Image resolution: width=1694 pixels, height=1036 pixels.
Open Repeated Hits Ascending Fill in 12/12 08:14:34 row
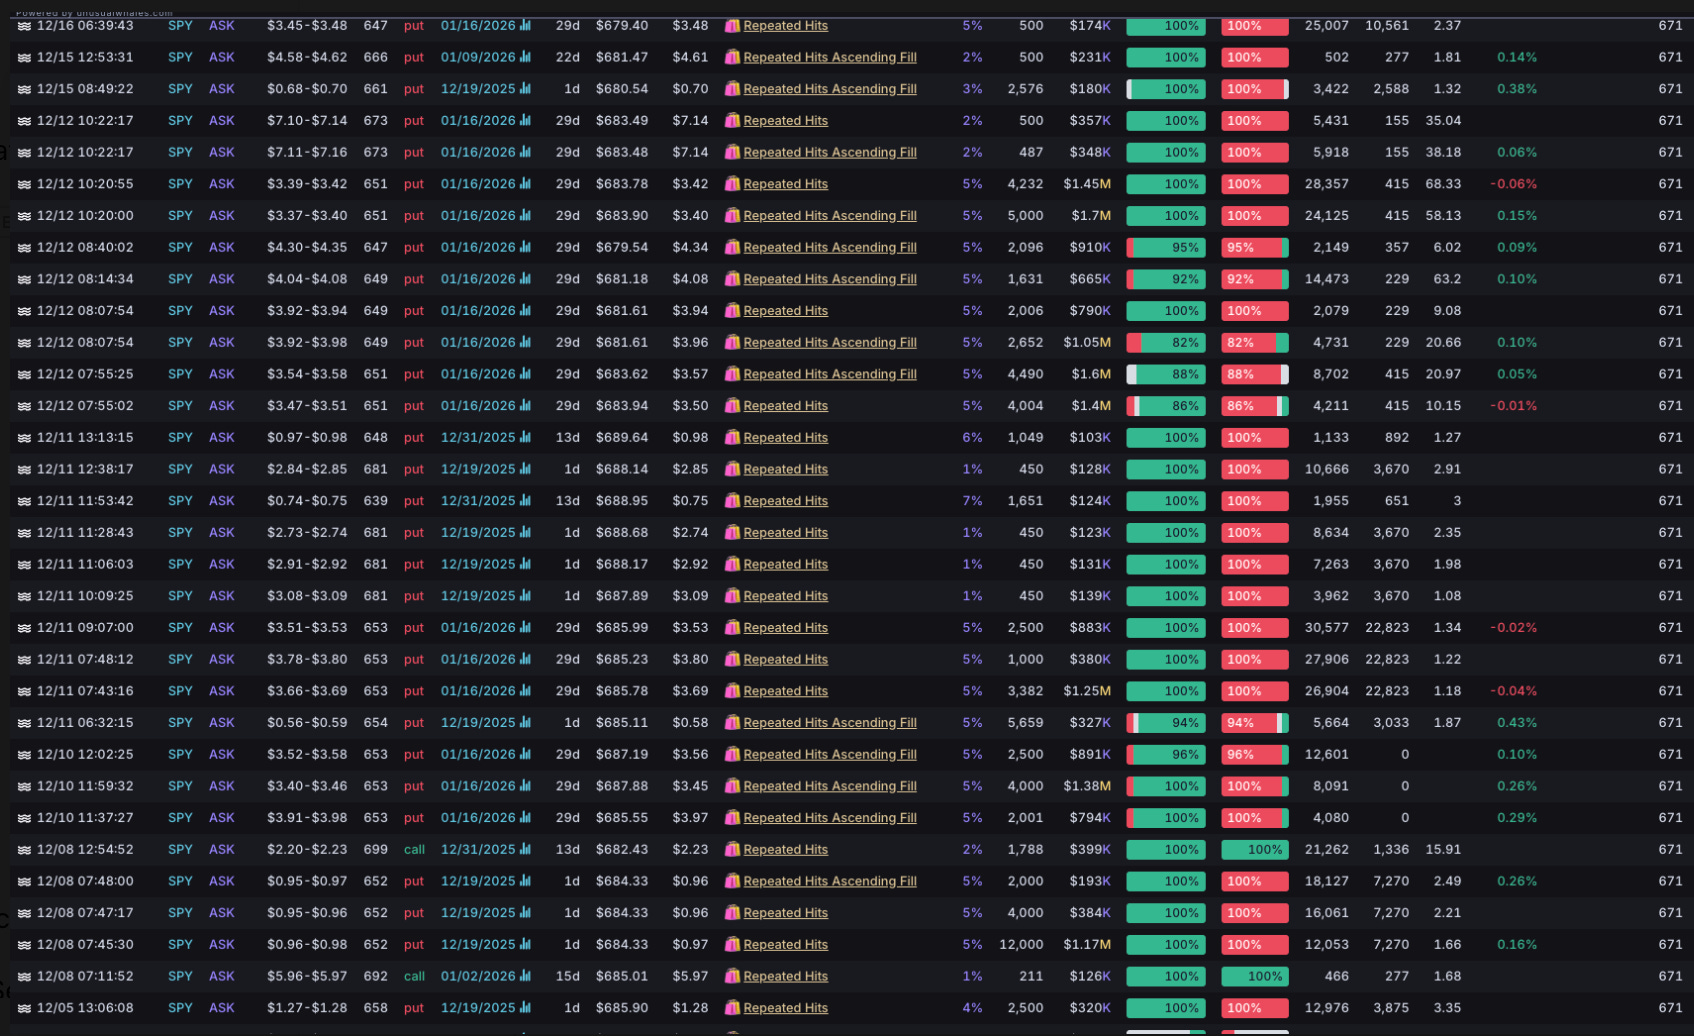point(829,279)
